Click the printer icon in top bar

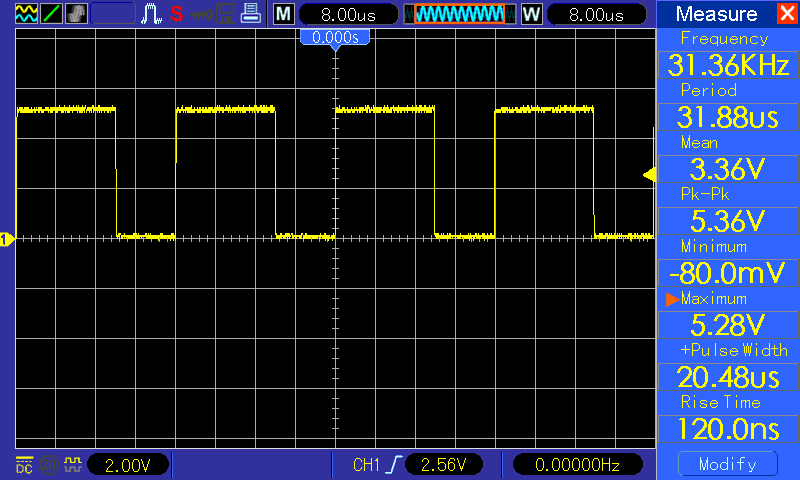coord(251,13)
